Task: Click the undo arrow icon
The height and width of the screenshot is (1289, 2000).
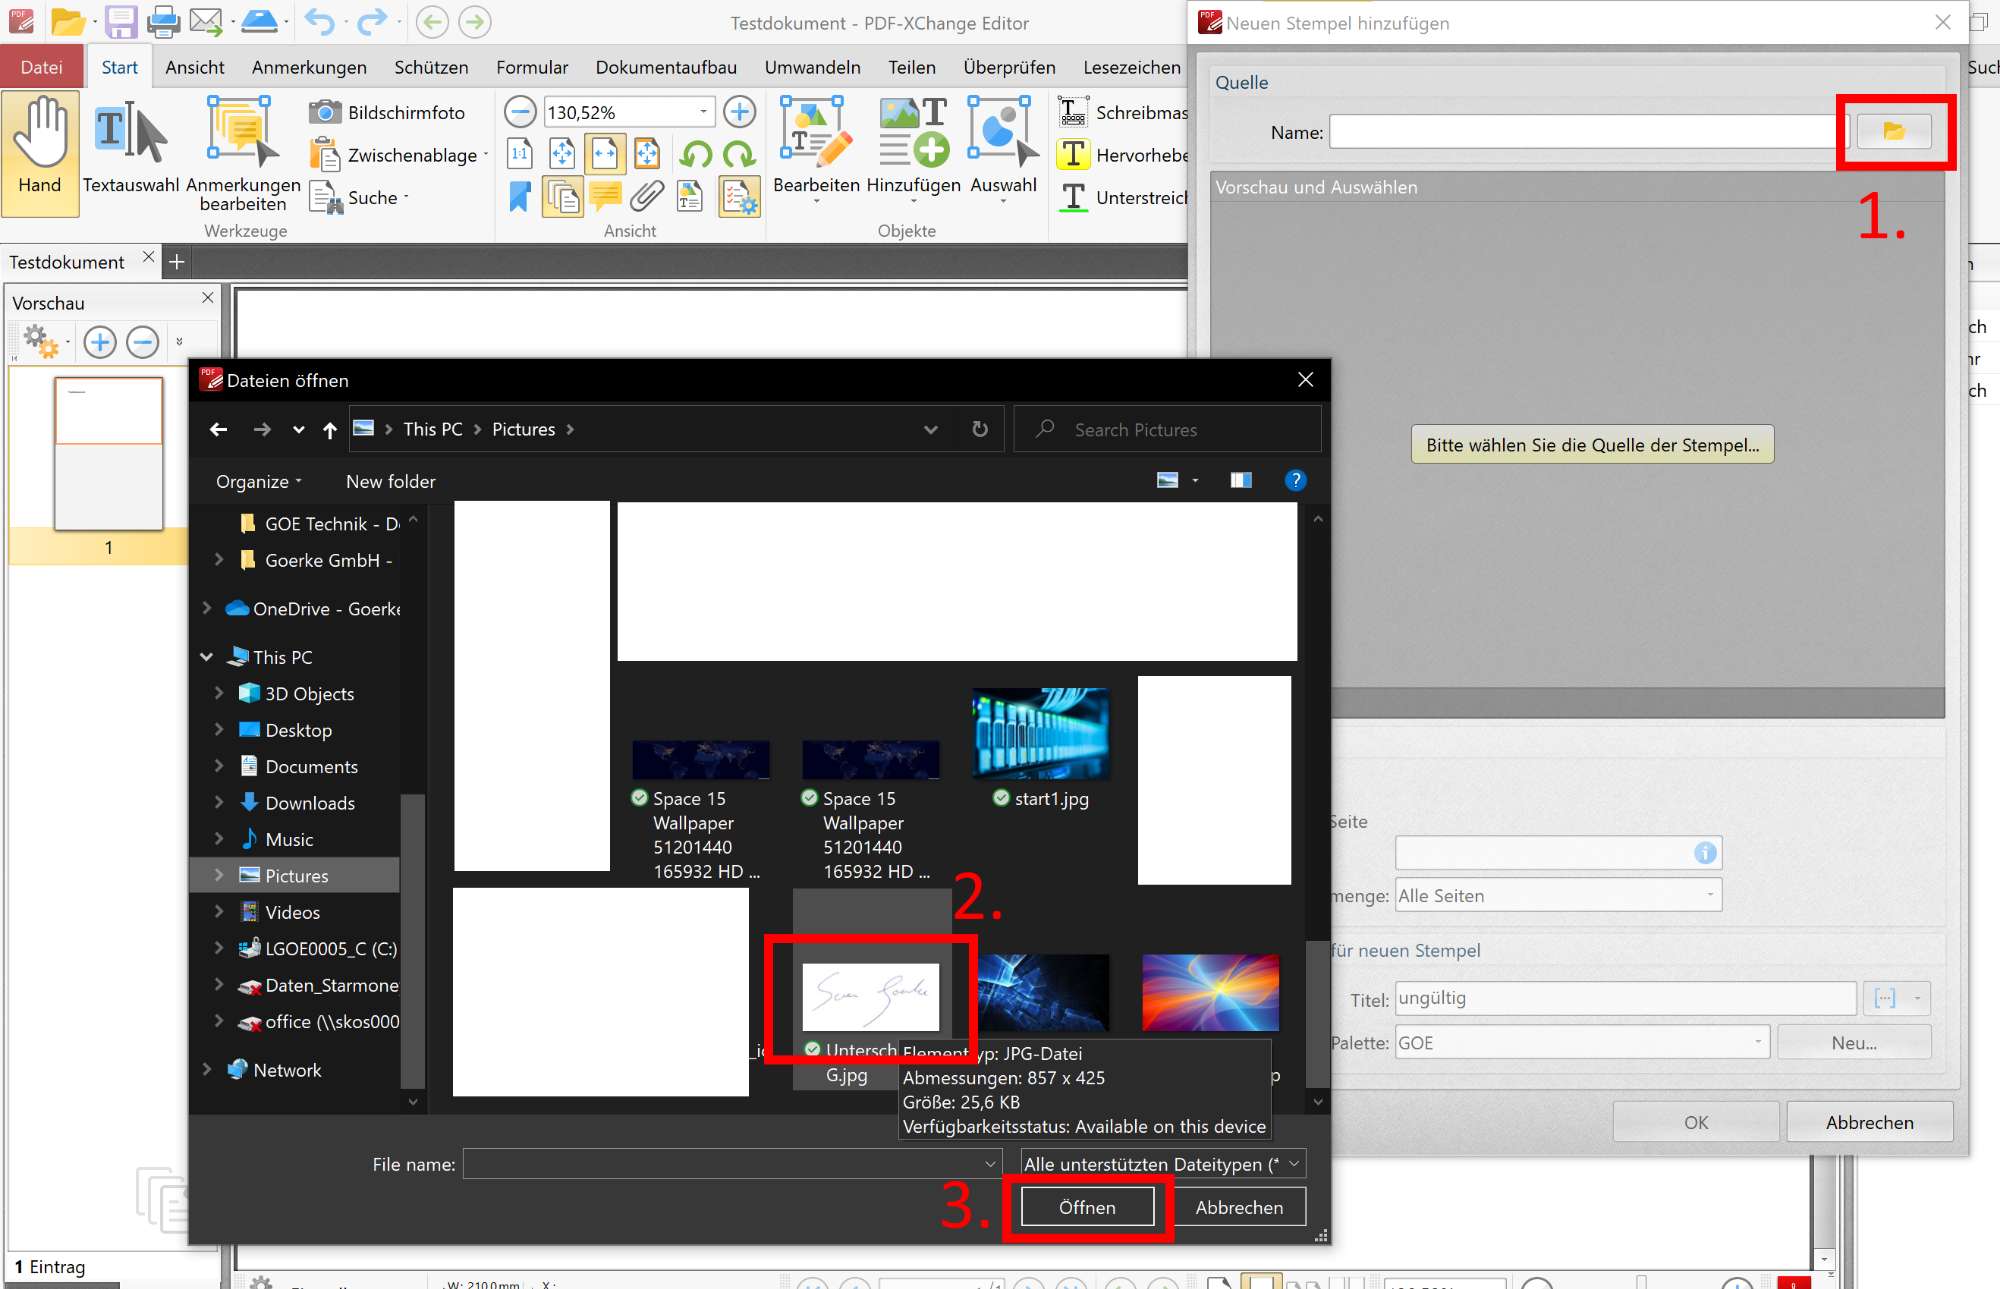Action: pos(319,21)
